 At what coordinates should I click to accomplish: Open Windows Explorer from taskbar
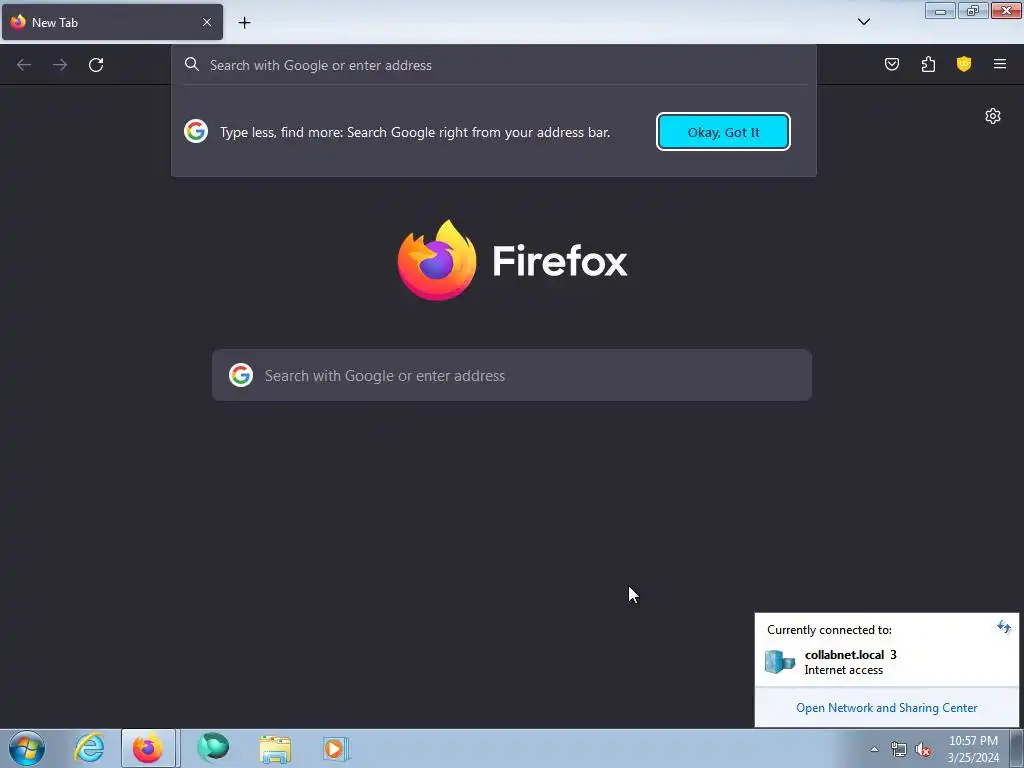[275, 749]
